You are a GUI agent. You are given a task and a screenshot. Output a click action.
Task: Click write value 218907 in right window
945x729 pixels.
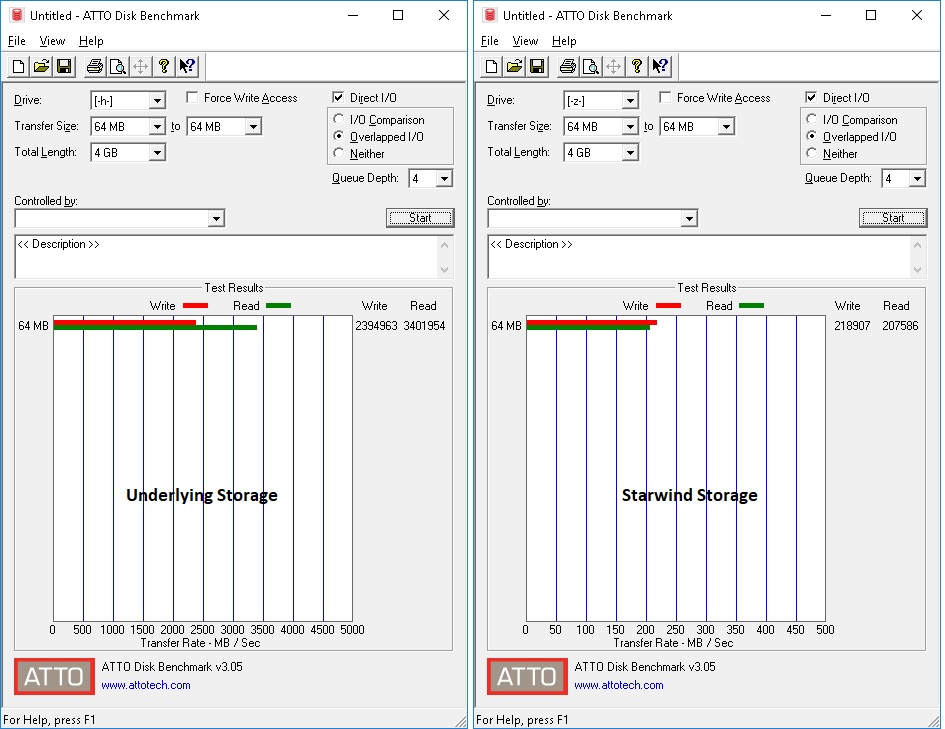pos(852,326)
